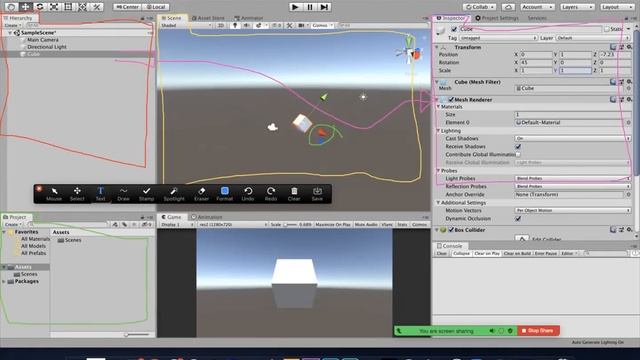
Task: Select Main Camera in Hierarchy
Action: pyautogui.click(x=43, y=40)
